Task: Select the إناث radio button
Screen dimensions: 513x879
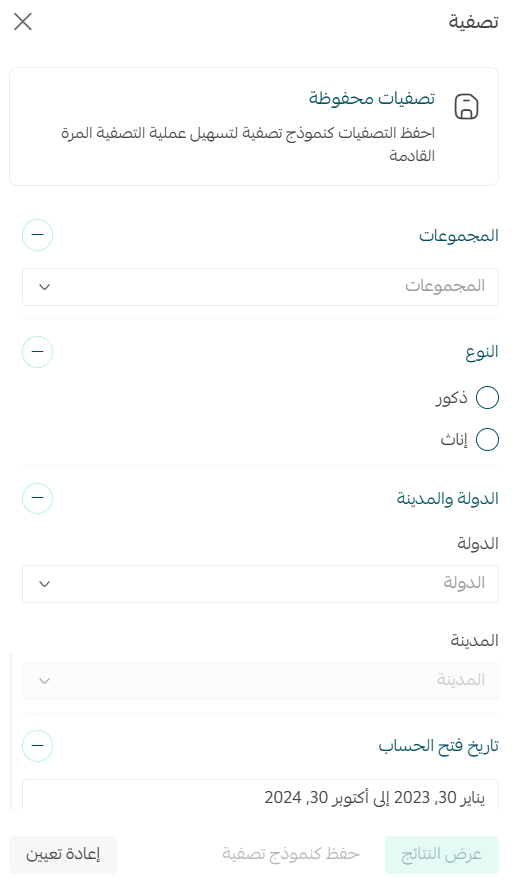Action: (x=487, y=440)
